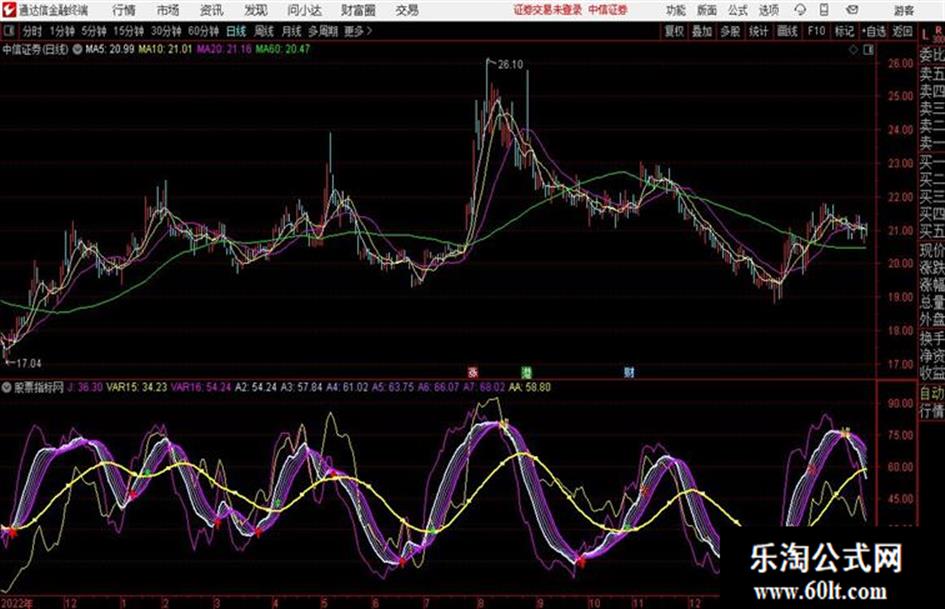Switch to 15分钟 period tab
This screenshot has width=945, height=609.
point(128,31)
